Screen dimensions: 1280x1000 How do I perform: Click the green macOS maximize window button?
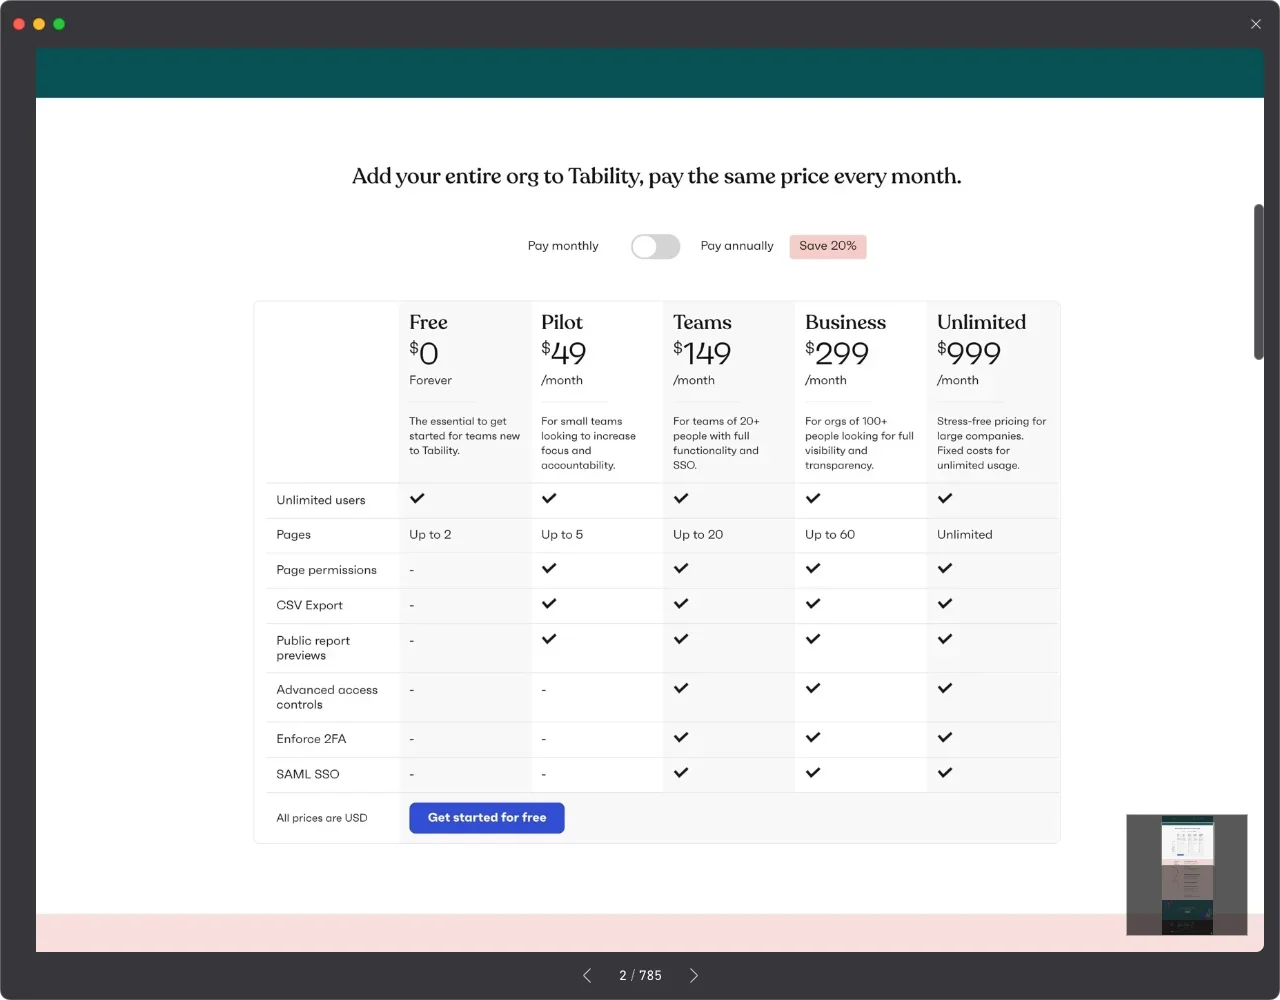click(59, 24)
